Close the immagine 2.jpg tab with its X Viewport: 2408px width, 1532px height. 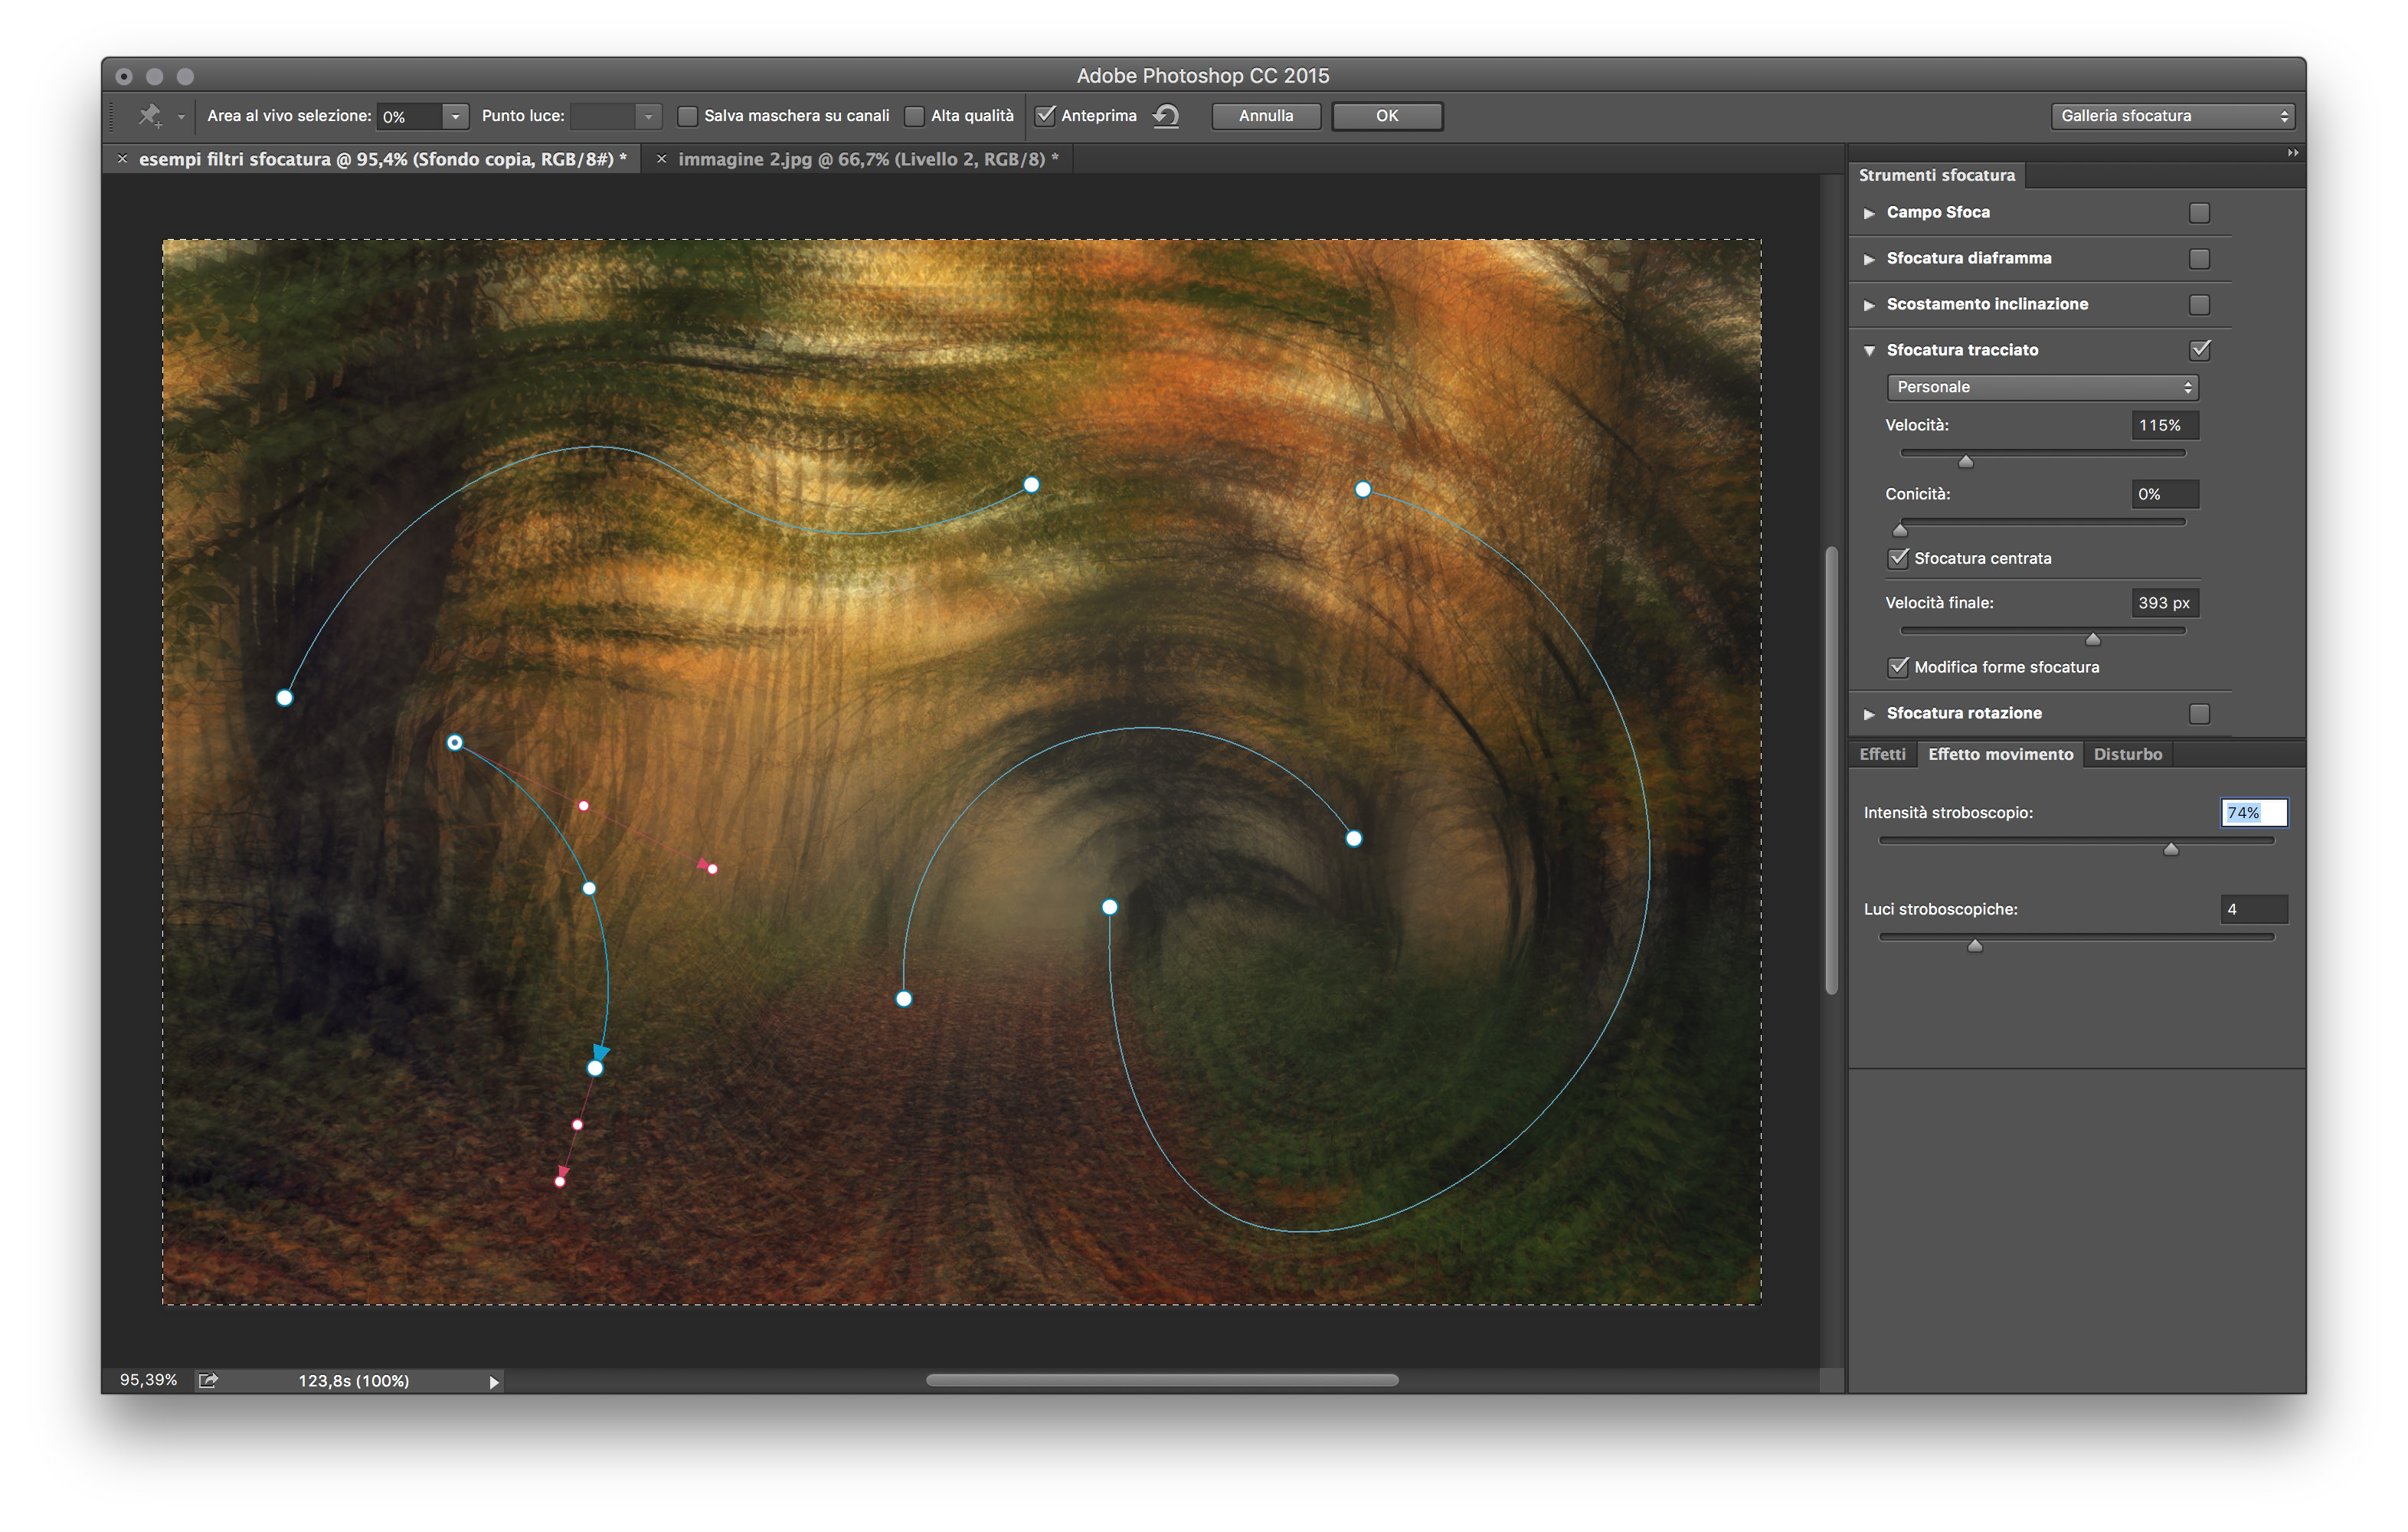[661, 159]
